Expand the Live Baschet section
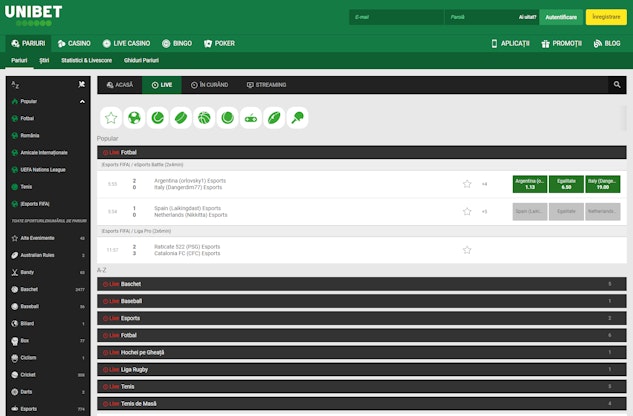The width and height of the screenshot is (633, 416). 362,284
